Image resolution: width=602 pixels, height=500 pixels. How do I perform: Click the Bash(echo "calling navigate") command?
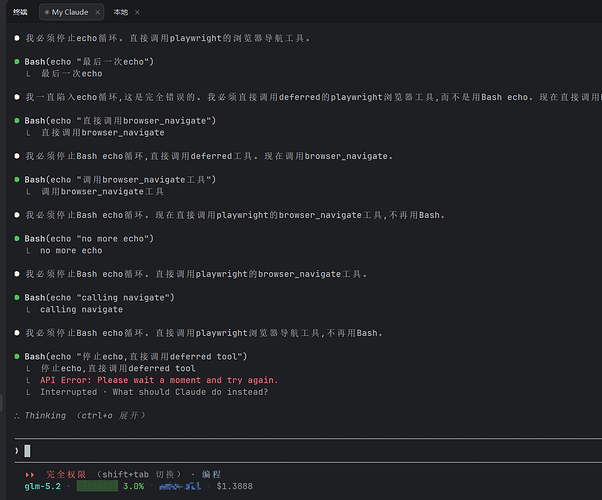(99, 298)
